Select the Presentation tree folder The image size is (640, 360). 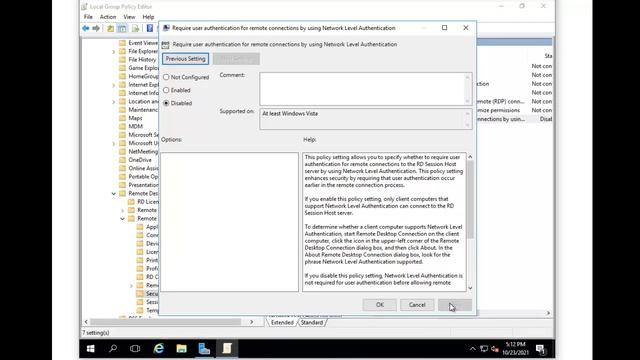click(143, 185)
